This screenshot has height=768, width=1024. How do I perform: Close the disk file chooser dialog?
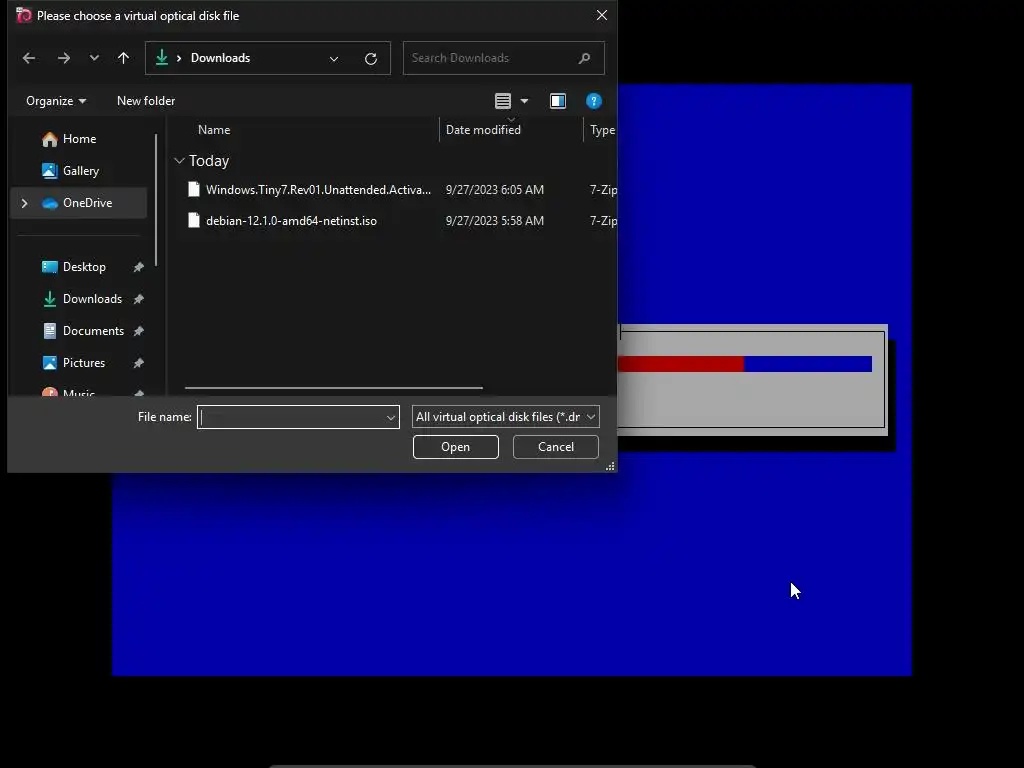[602, 15]
